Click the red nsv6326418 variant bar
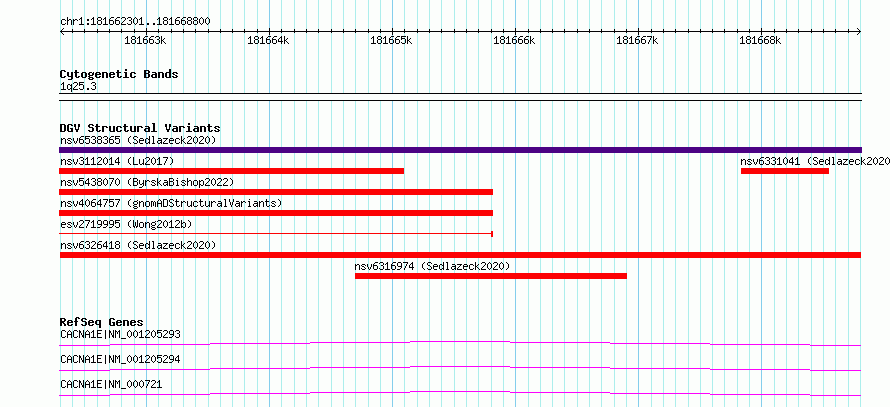The height and width of the screenshot is (407, 890). (x=460, y=255)
